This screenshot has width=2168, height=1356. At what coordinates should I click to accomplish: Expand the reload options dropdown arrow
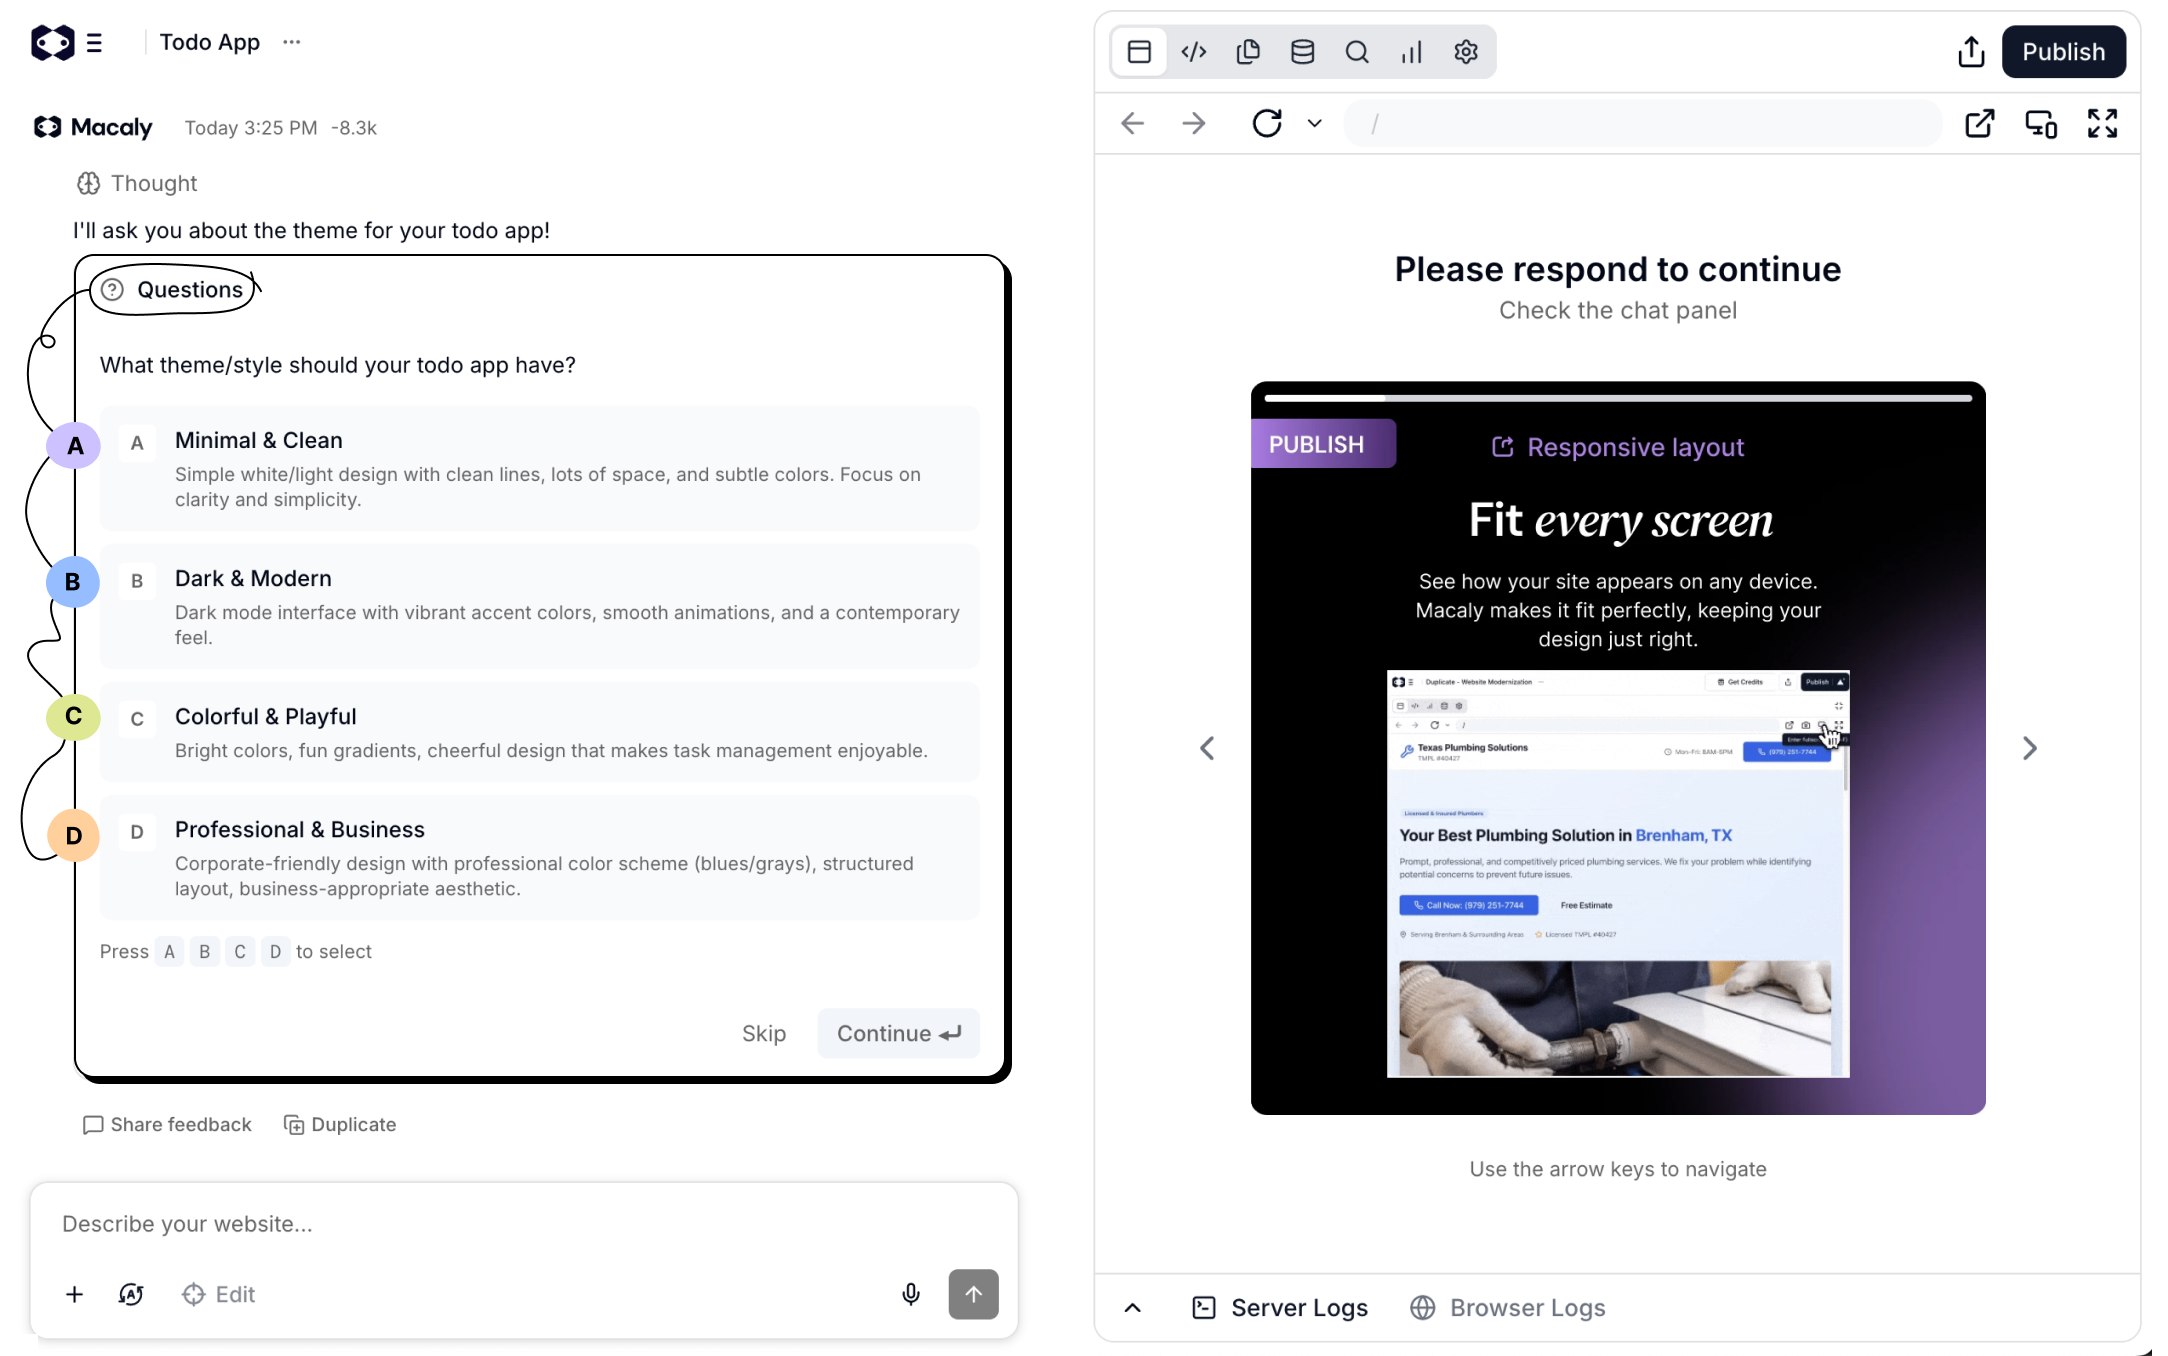1314,124
